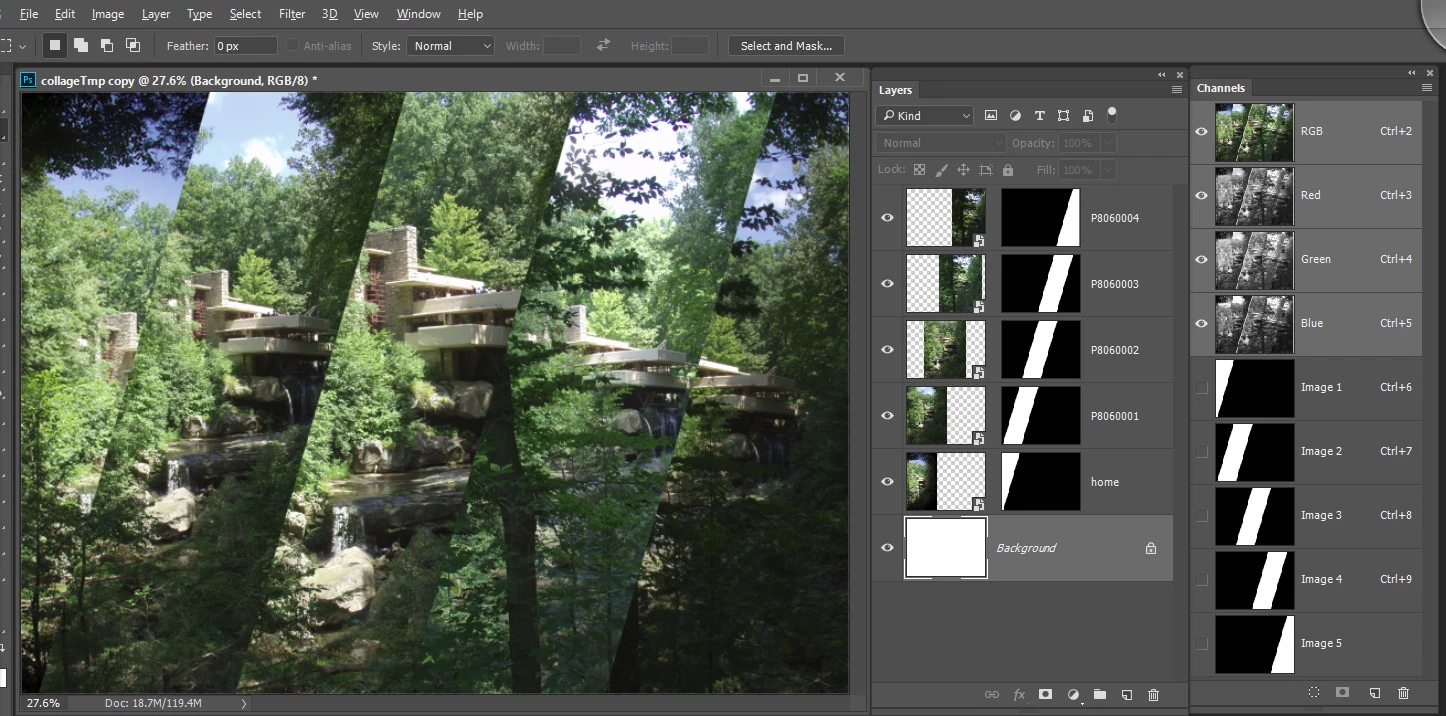1446x716 pixels.
Task: Collapse Channels panel double arrows
Action: [1412, 73]
